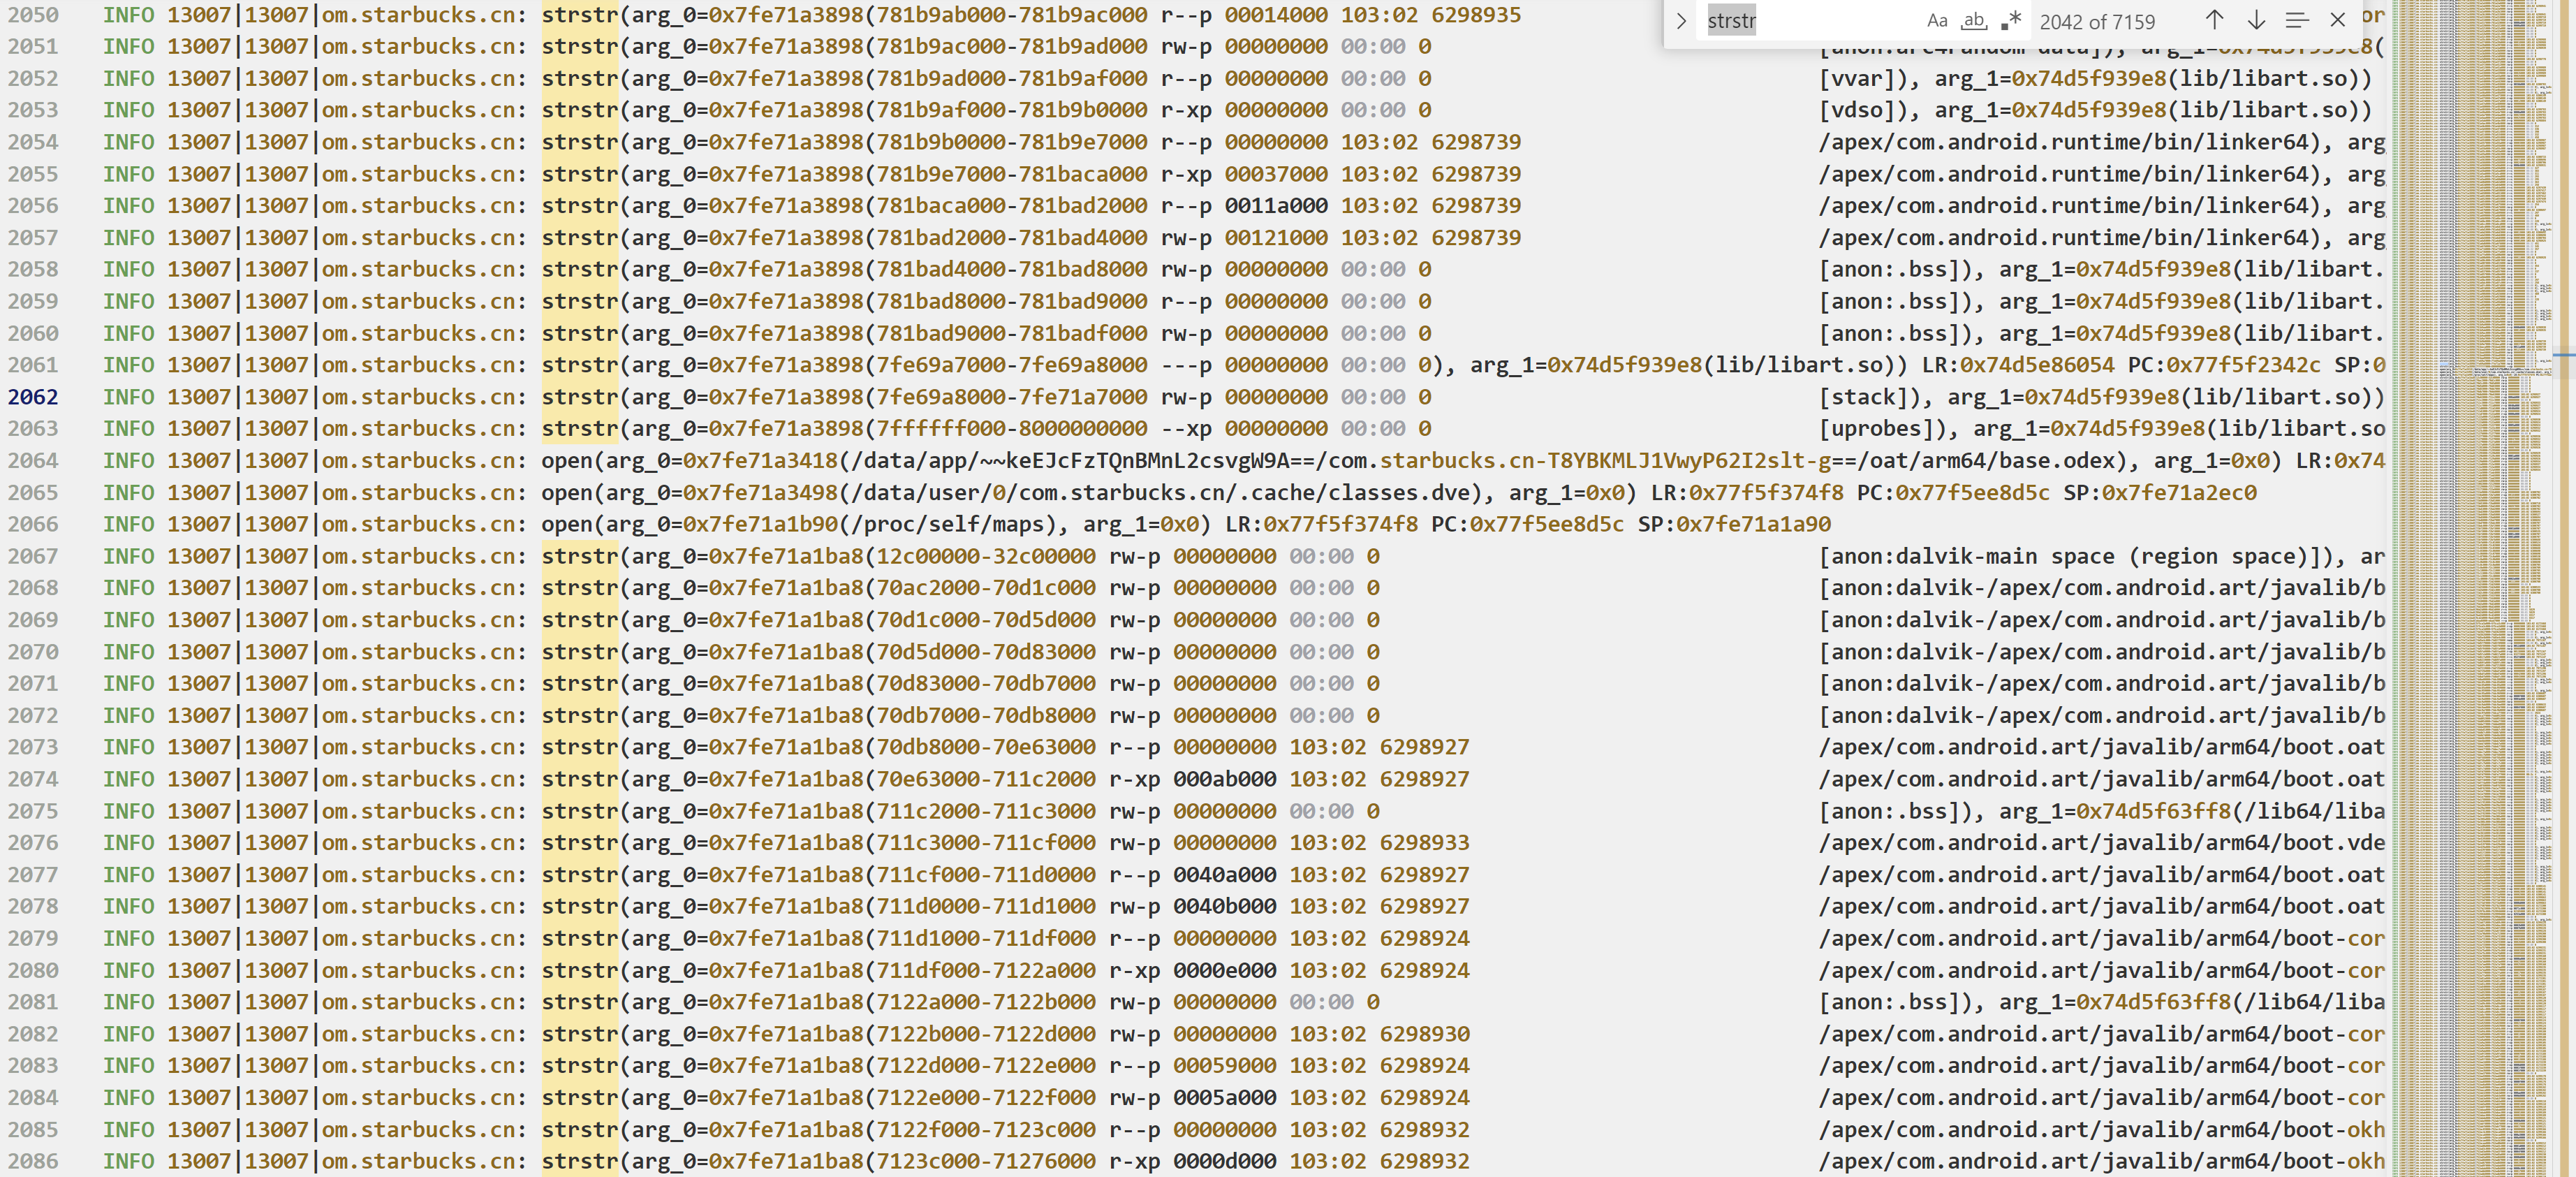Toggle Match Case in find widget
Image resolution: width=2576 pixels, height=1177 pixels.
(x=1937, y=20)
